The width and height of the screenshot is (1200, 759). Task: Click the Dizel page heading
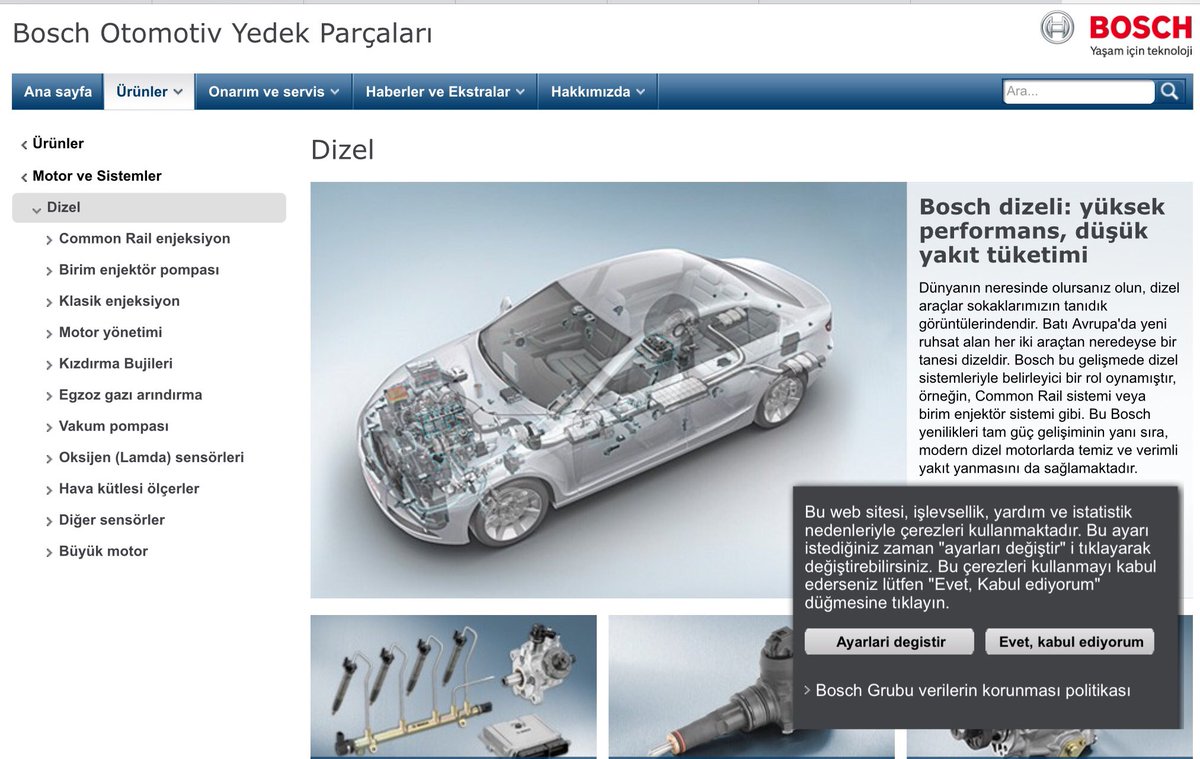(x=343, y=150)
